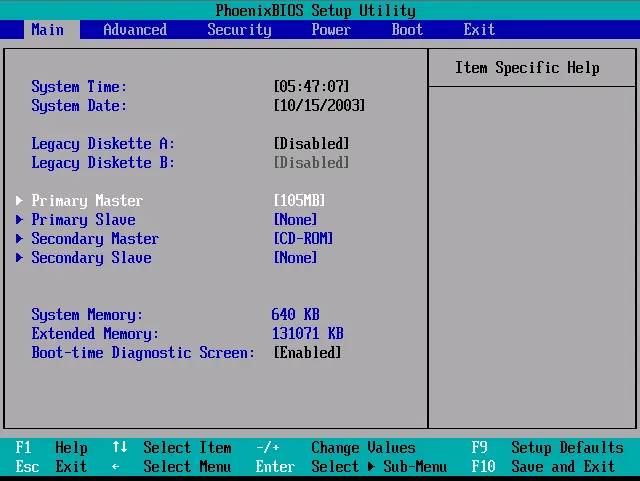Expand the Secondary Master arrow

tap(19, 238)
